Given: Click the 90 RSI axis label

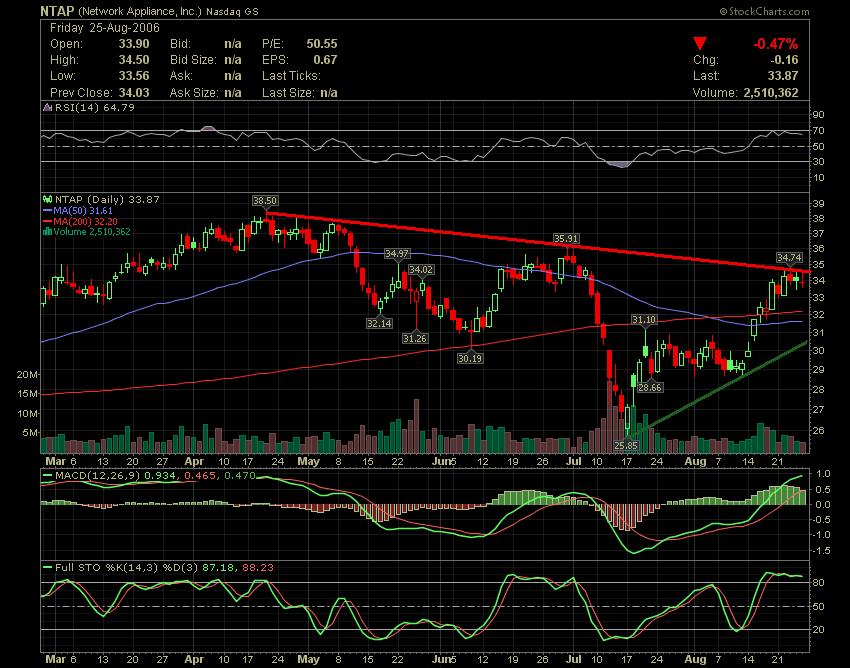Looking at the screenshot, I should [x=819, y=114].
